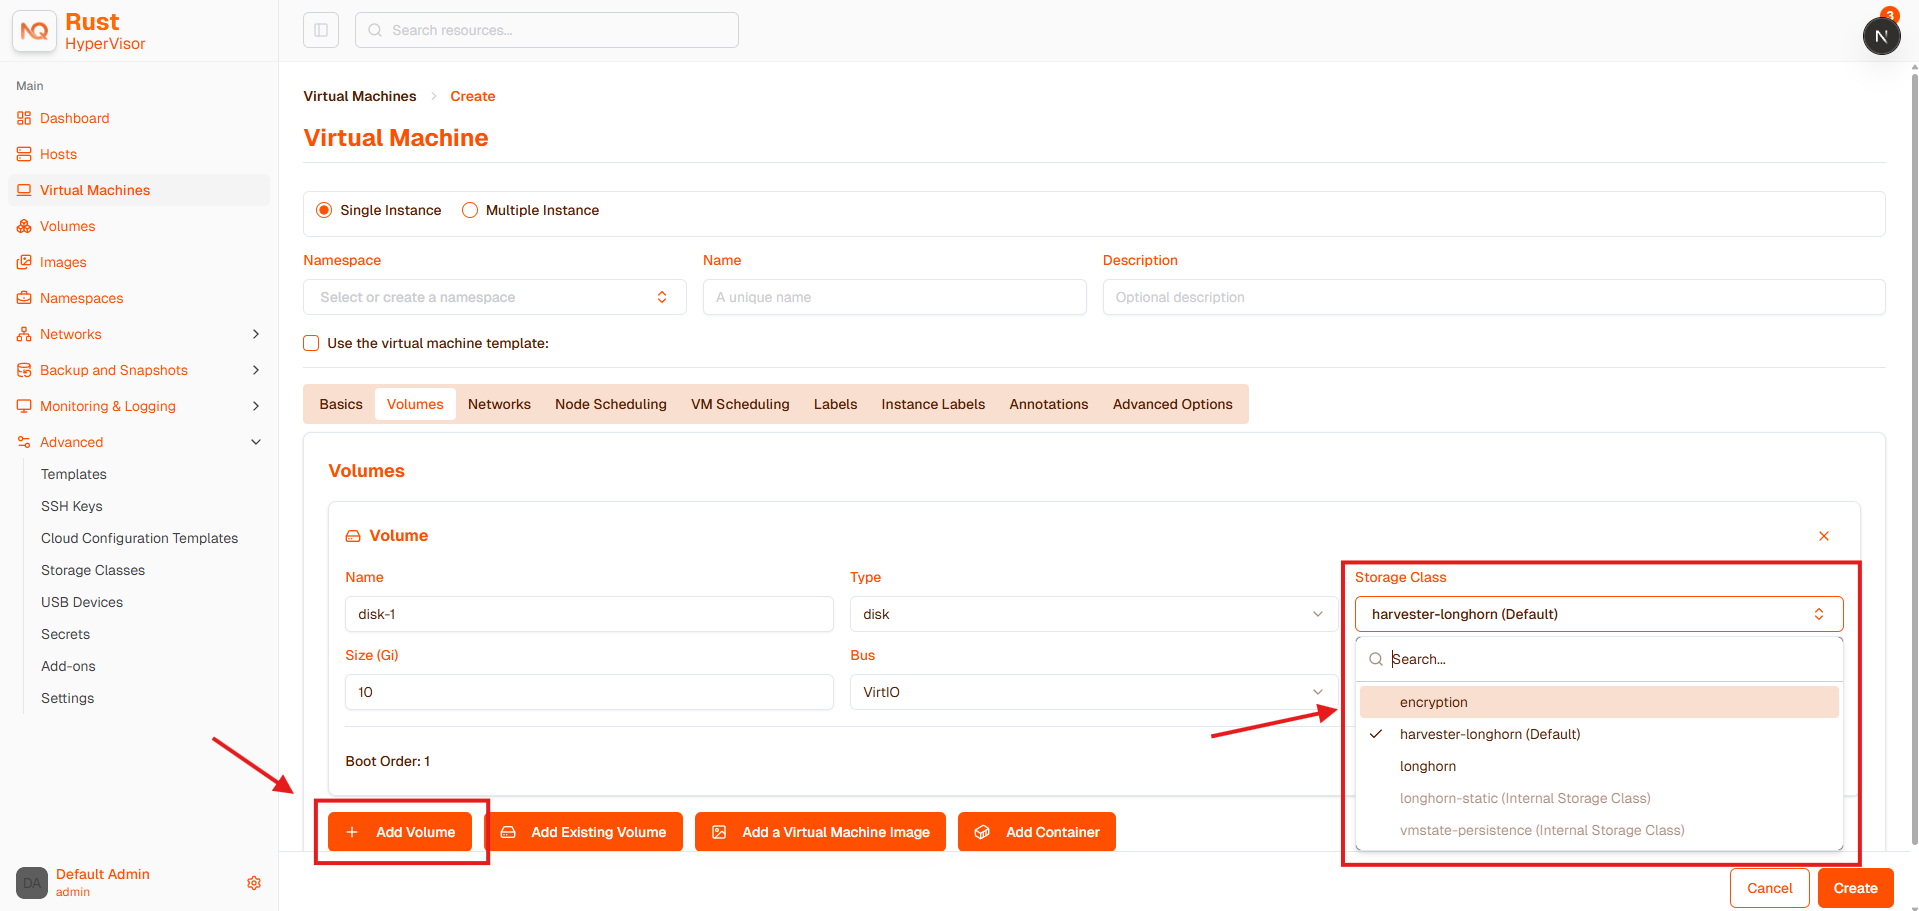Open the Type dropdown showing disk
The width and height of the screenshot is (1919, 911).
click(x=1093, y=614)
